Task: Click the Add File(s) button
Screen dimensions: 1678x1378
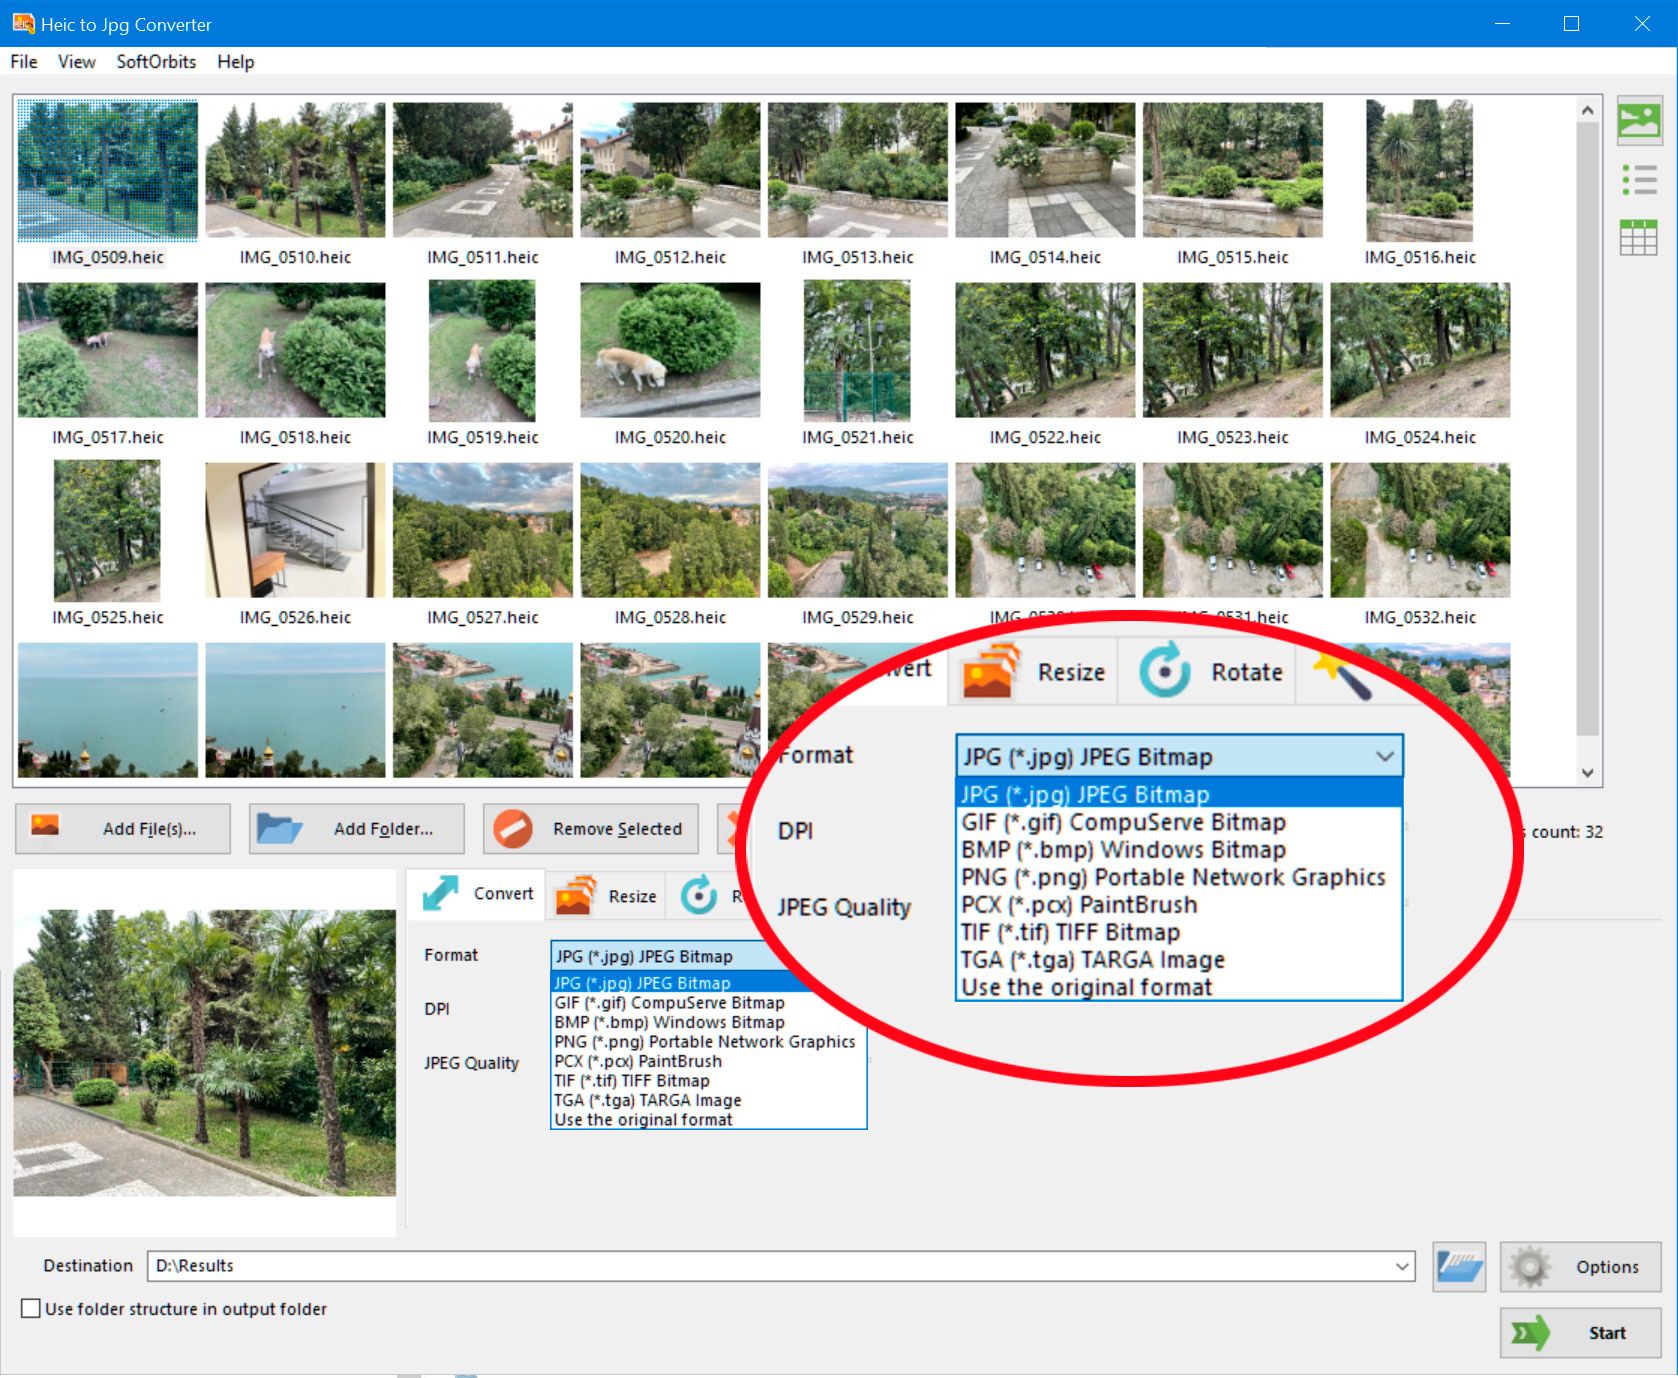Action: tap(123, 828)
